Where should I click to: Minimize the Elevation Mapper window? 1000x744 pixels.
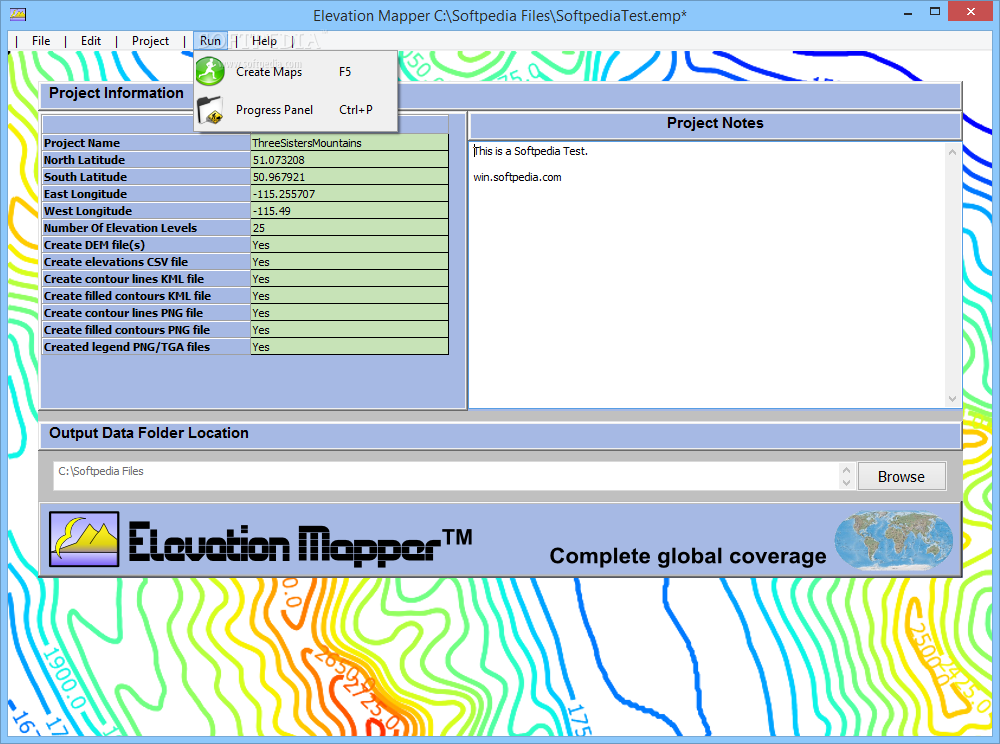tap(908, 12)
